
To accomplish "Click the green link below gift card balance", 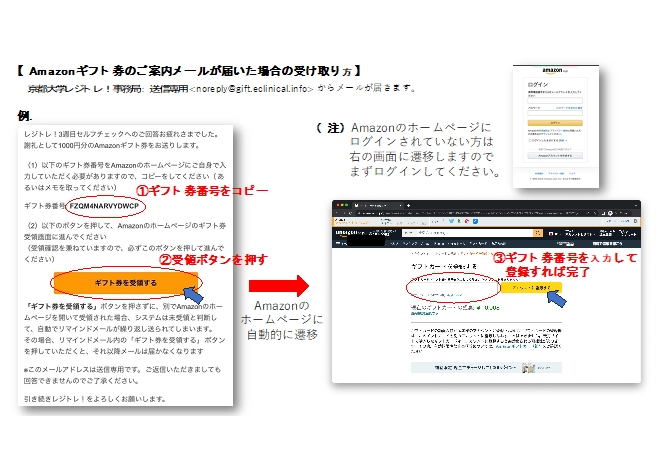I will 424,314.
